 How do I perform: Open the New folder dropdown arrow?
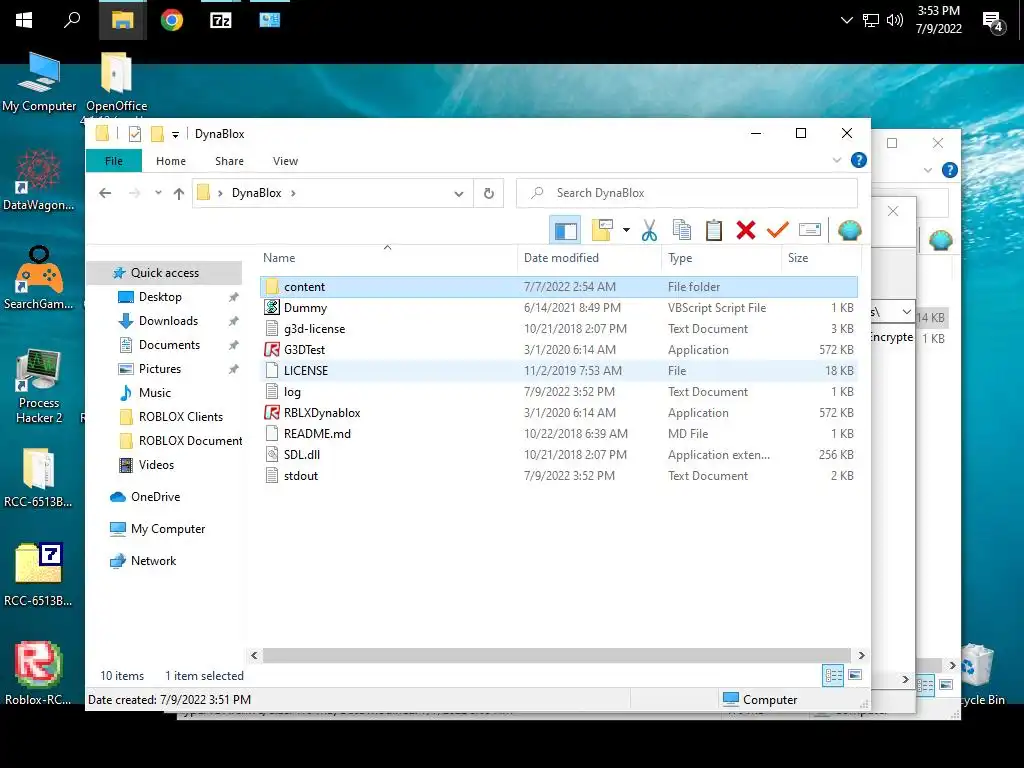pos(626,230)
